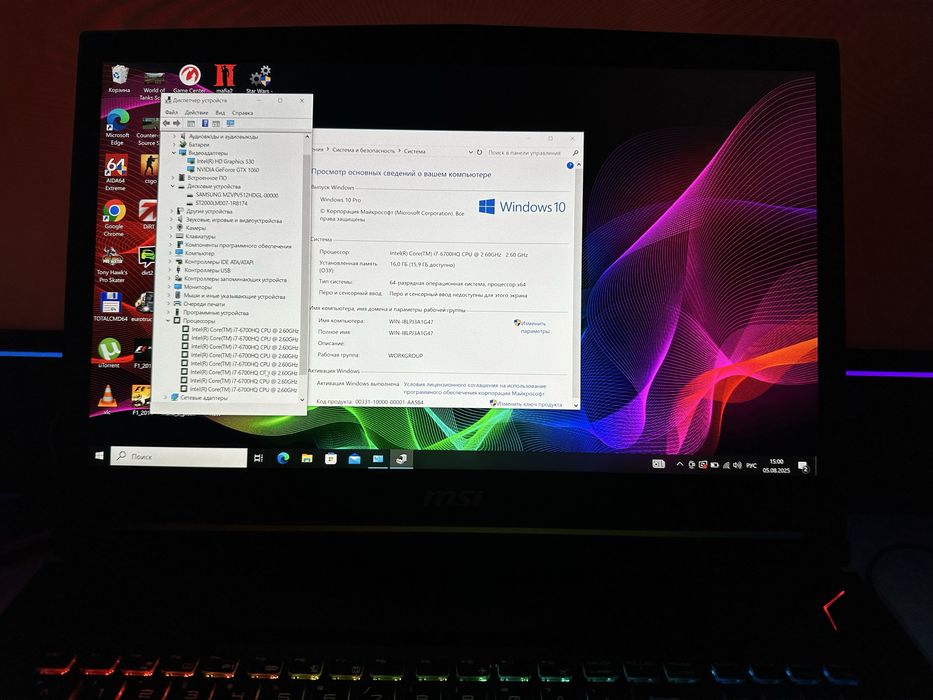Click the blue help icon in System window
The image size is (933, 700).
(x=570, y=165)
